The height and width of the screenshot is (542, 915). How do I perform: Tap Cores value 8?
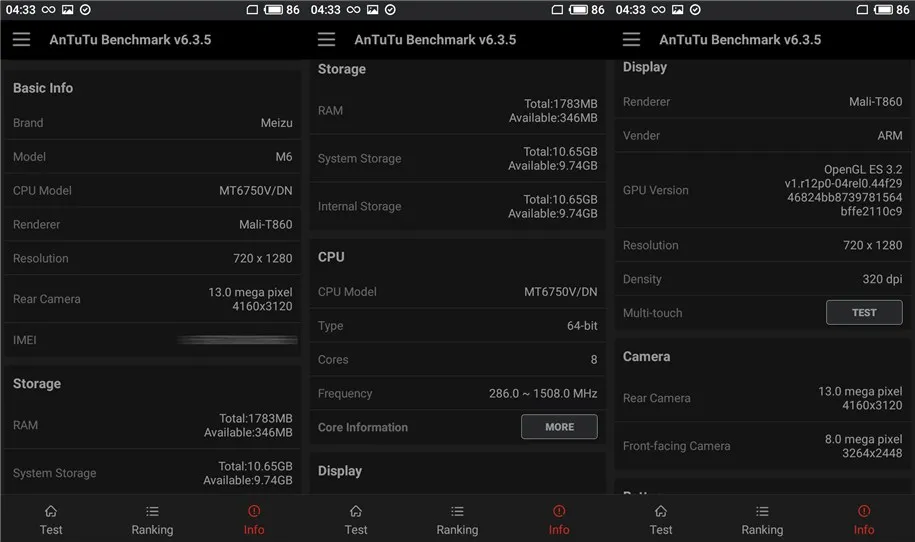click(593, 360)
